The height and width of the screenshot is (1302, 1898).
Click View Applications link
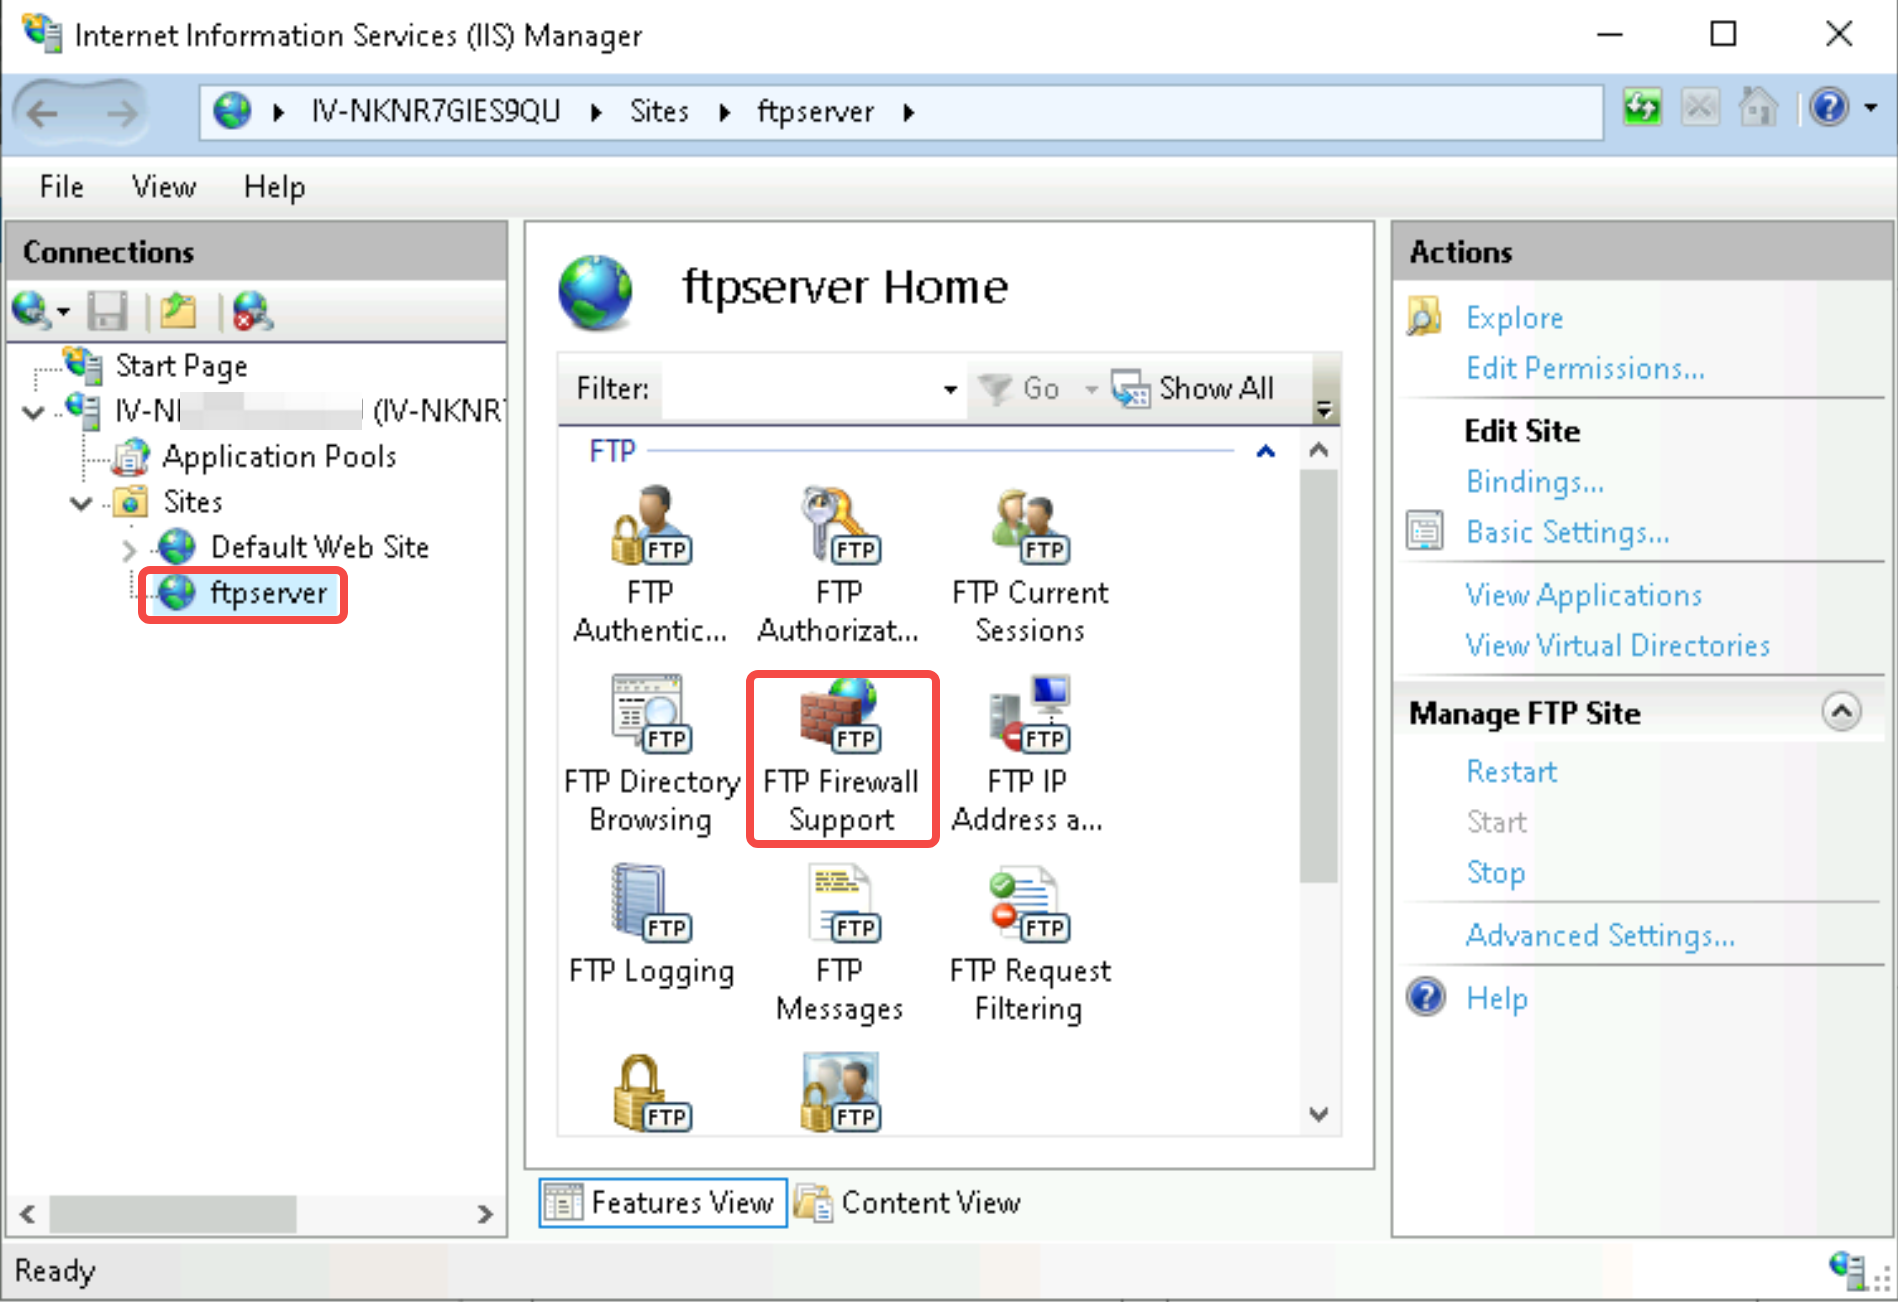(1584, 595)
